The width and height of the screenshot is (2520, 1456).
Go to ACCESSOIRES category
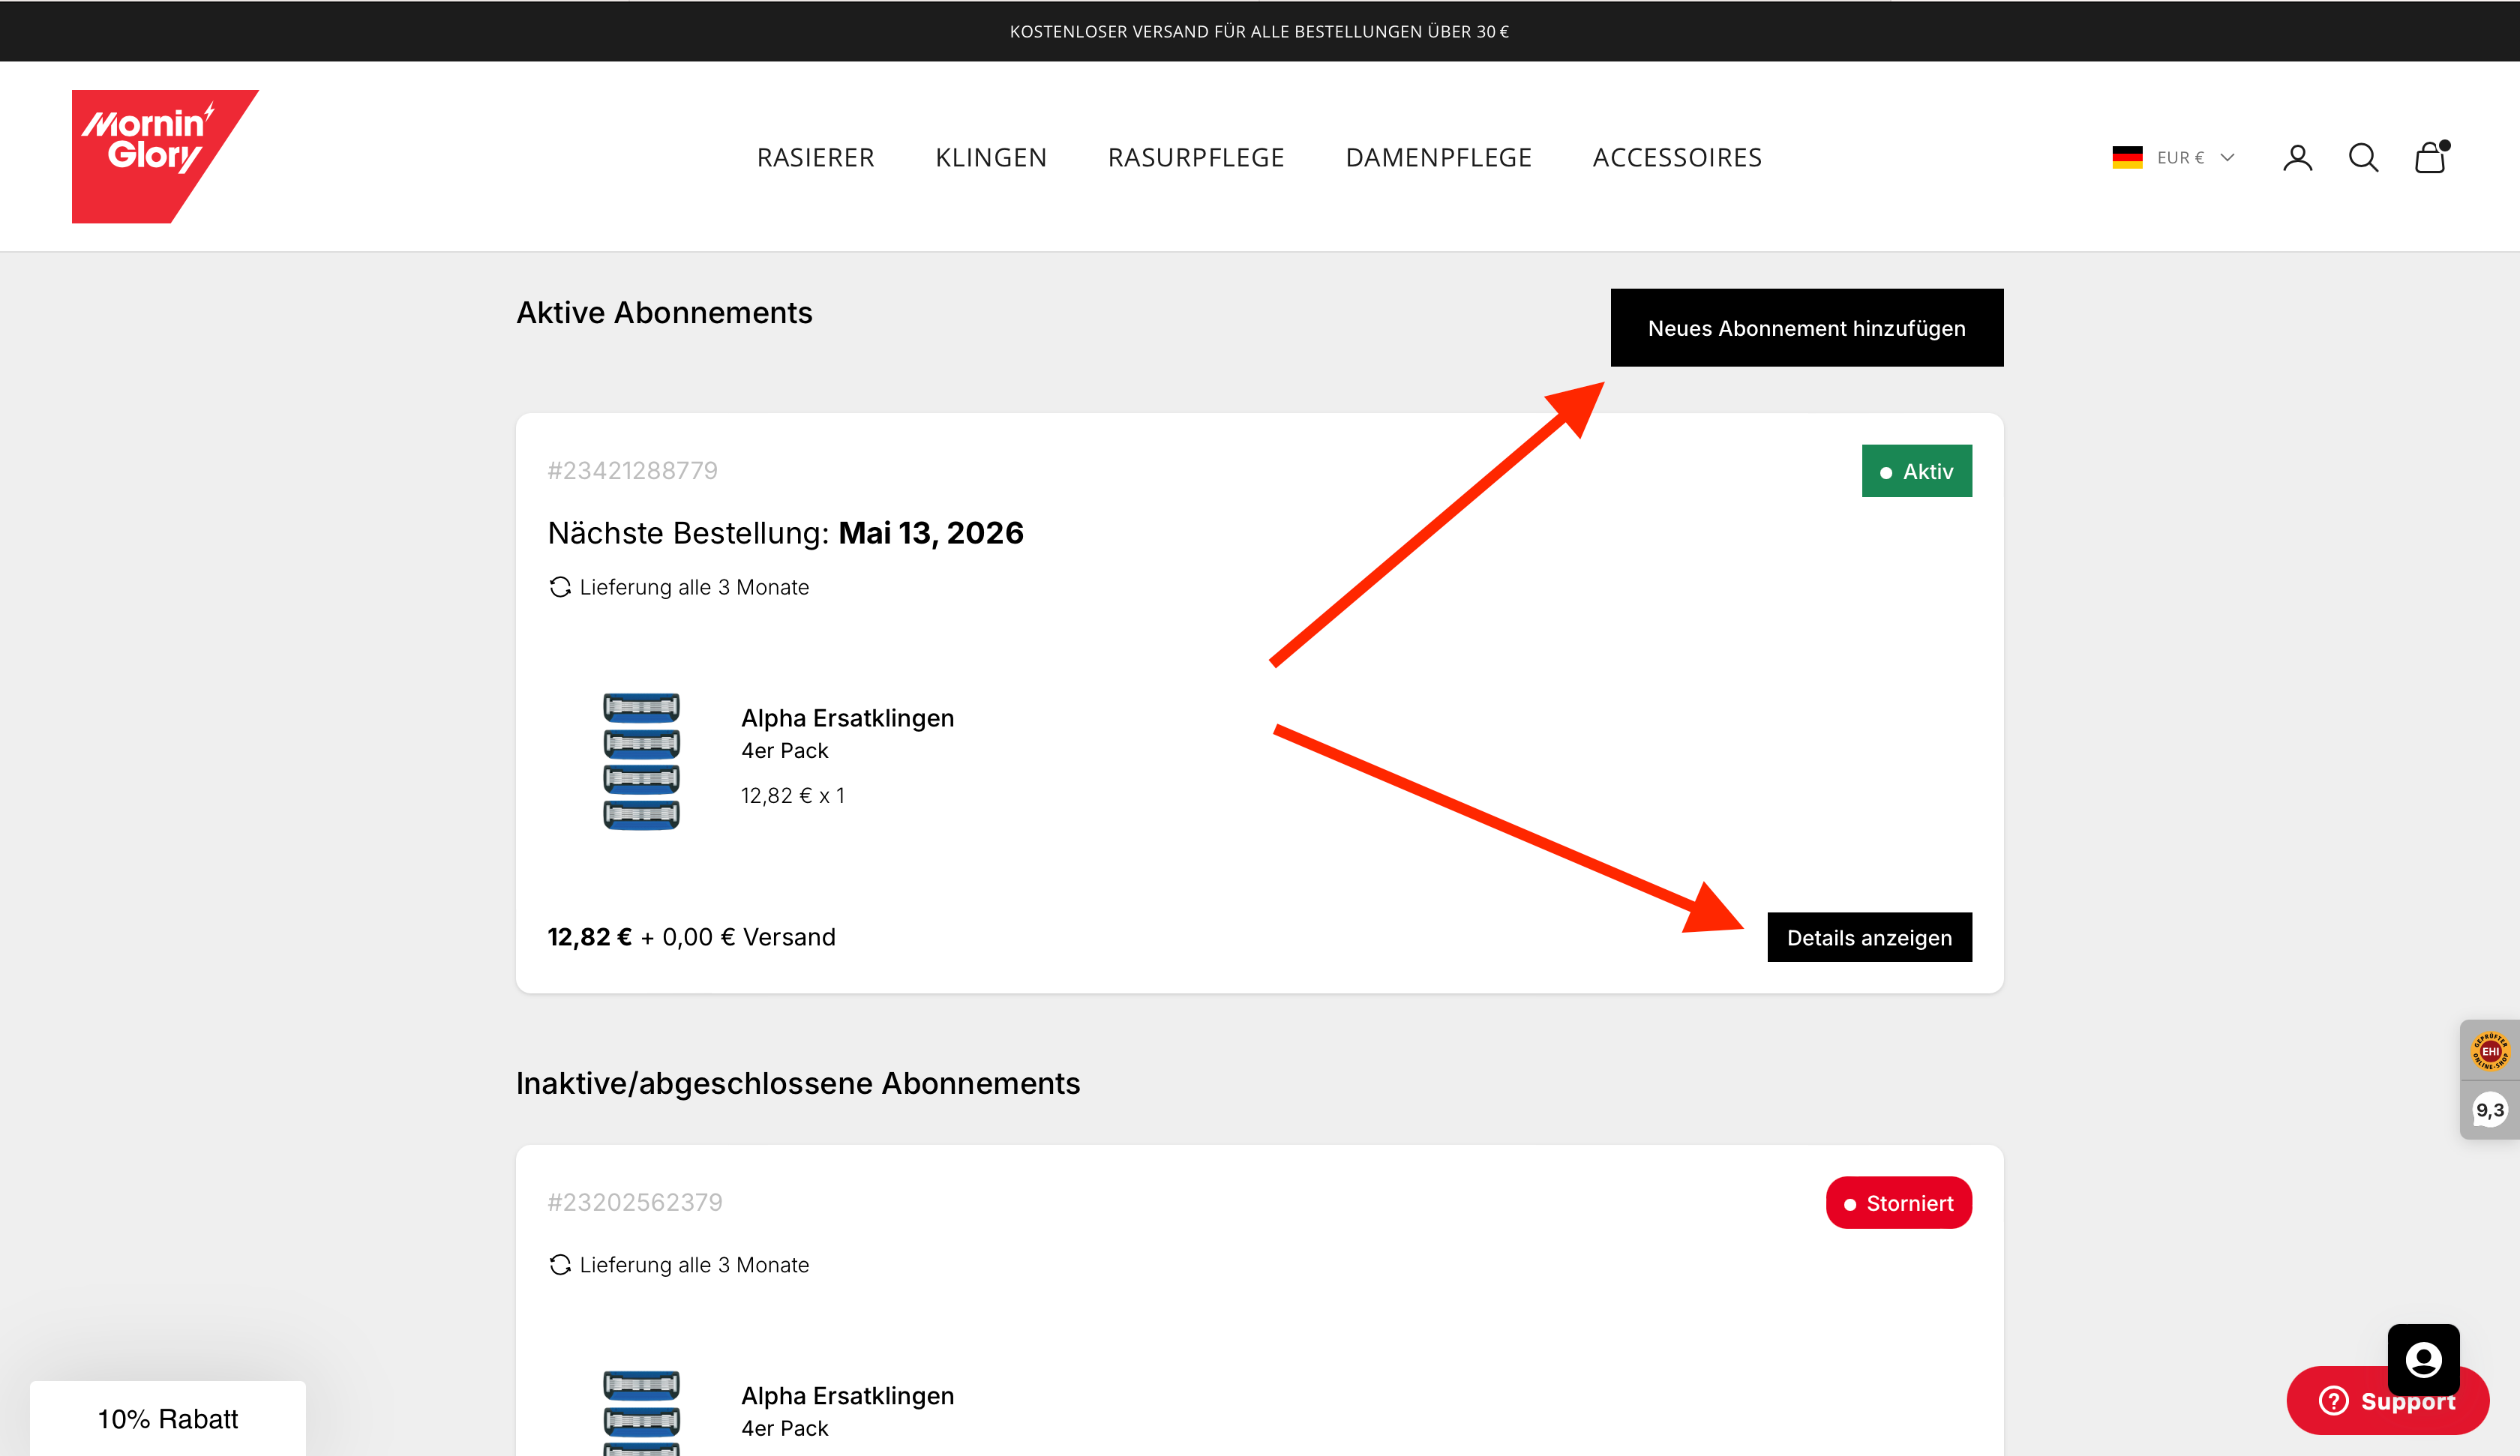[1677, 158]
